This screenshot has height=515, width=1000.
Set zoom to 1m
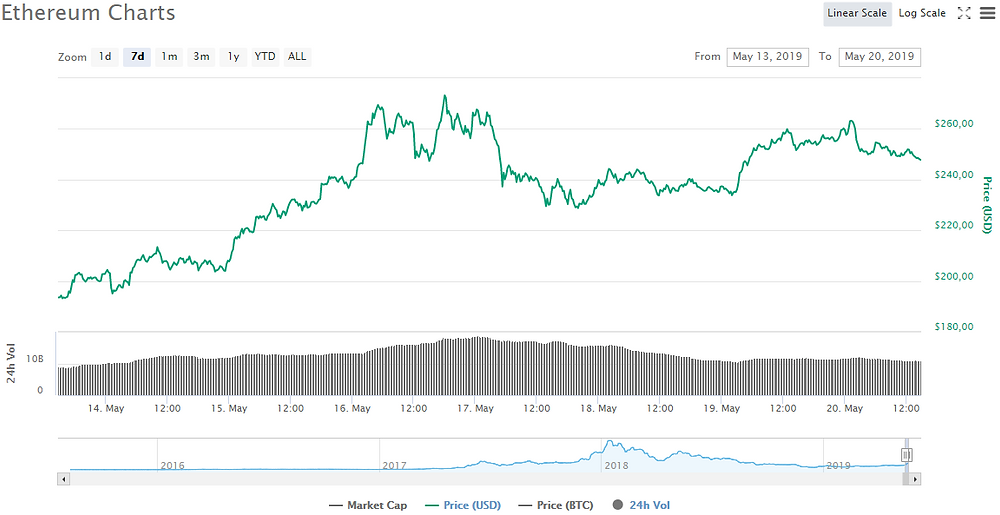pyautogui.click(x=169, y=57)
